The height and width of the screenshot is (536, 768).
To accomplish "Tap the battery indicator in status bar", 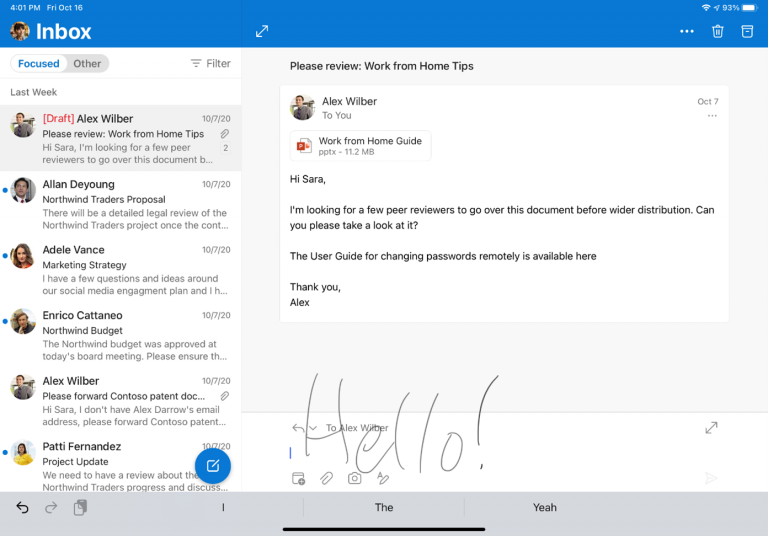I will point(750,7).
